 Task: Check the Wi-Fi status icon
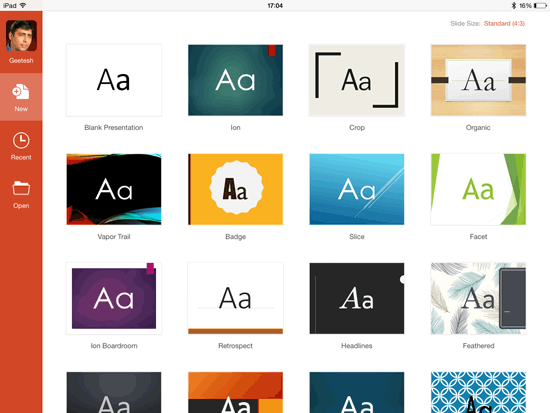[23, 5]
